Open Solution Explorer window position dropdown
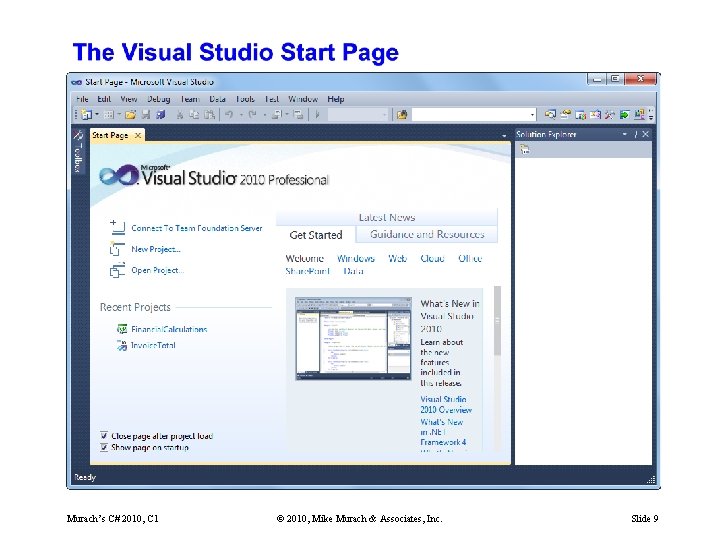The image size is (720, 540). tap(624, 134)
